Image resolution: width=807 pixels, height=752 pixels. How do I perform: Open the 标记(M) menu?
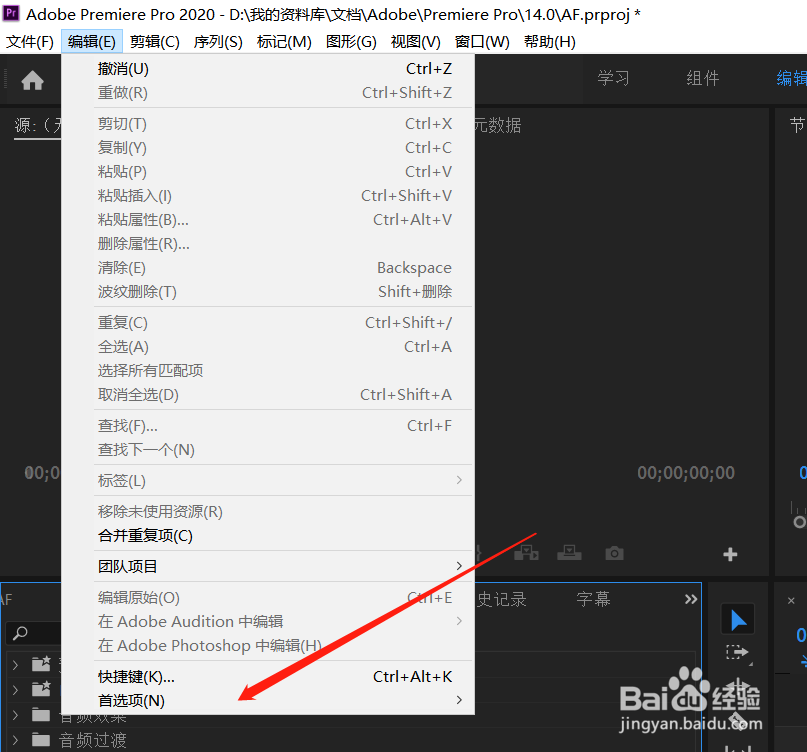pyautogui.click(x=284, y=42)
